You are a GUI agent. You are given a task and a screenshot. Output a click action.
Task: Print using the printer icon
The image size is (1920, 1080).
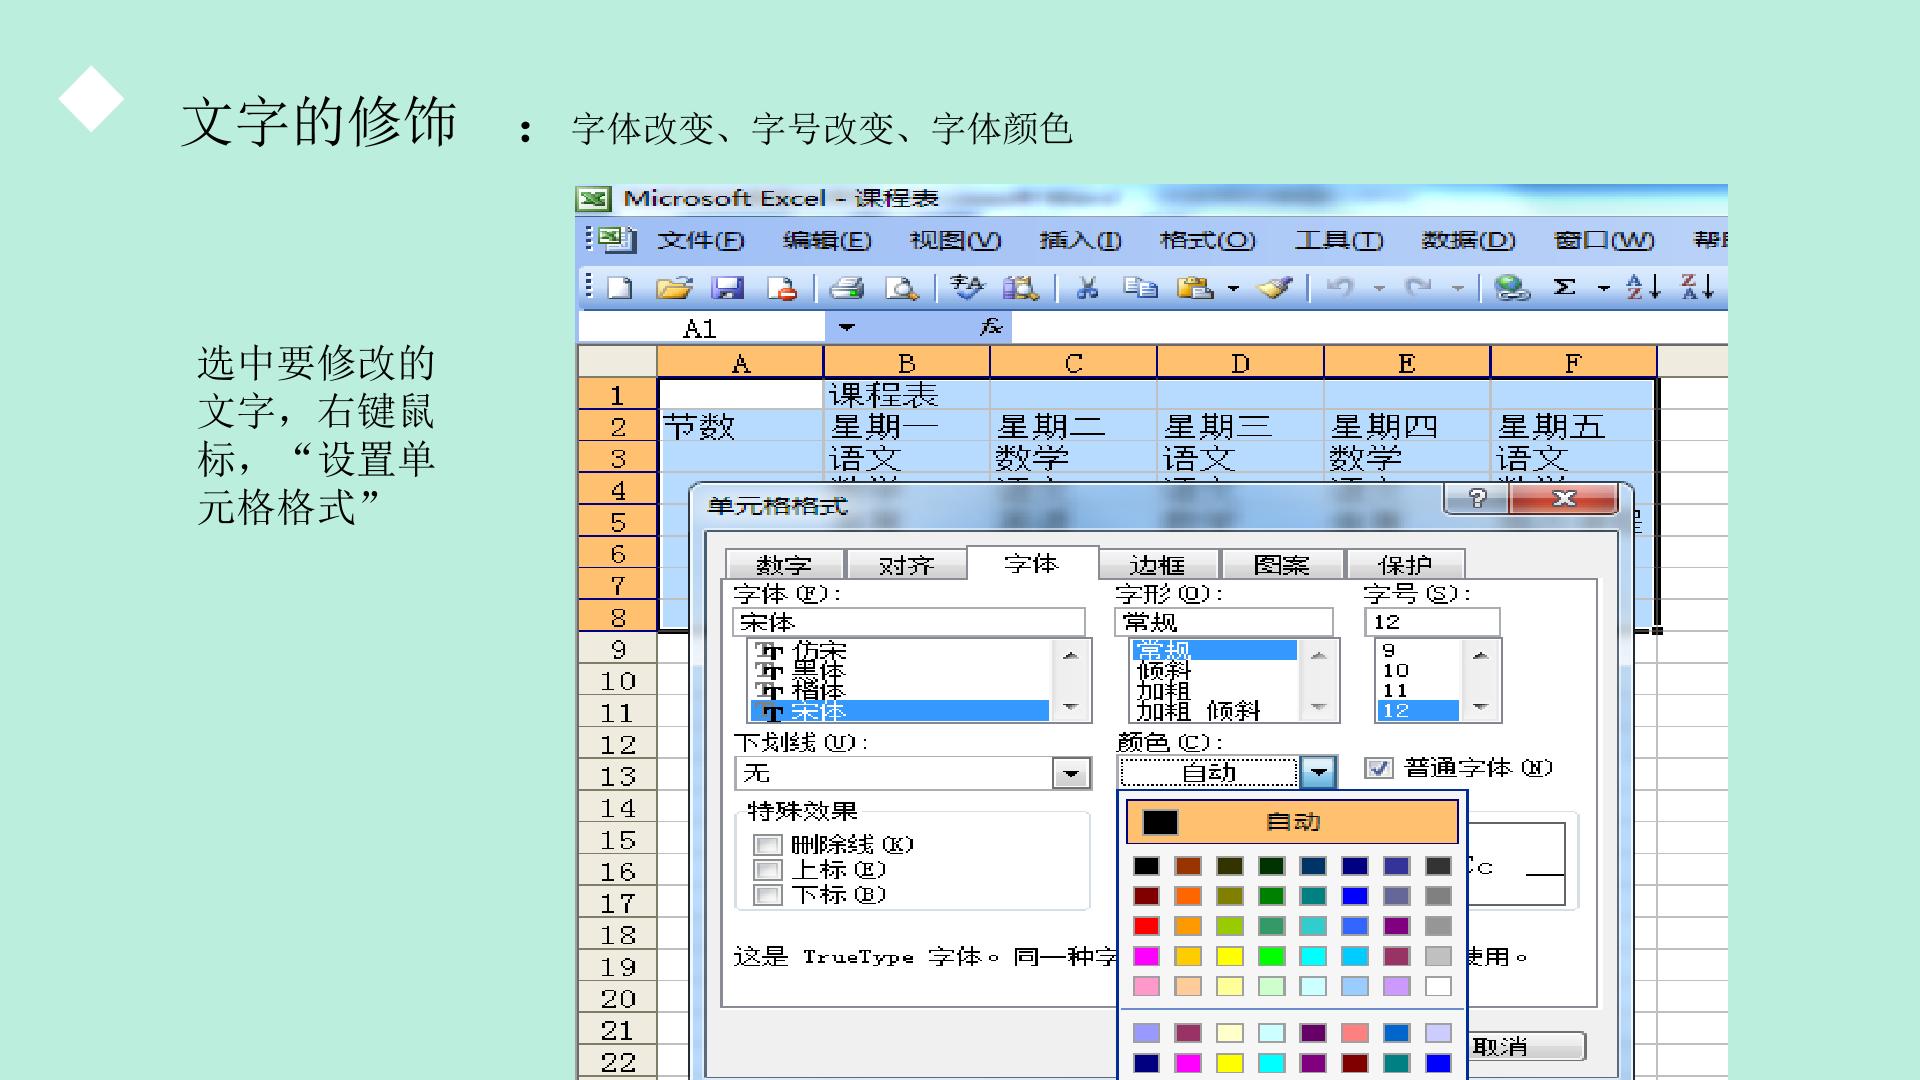846,288
